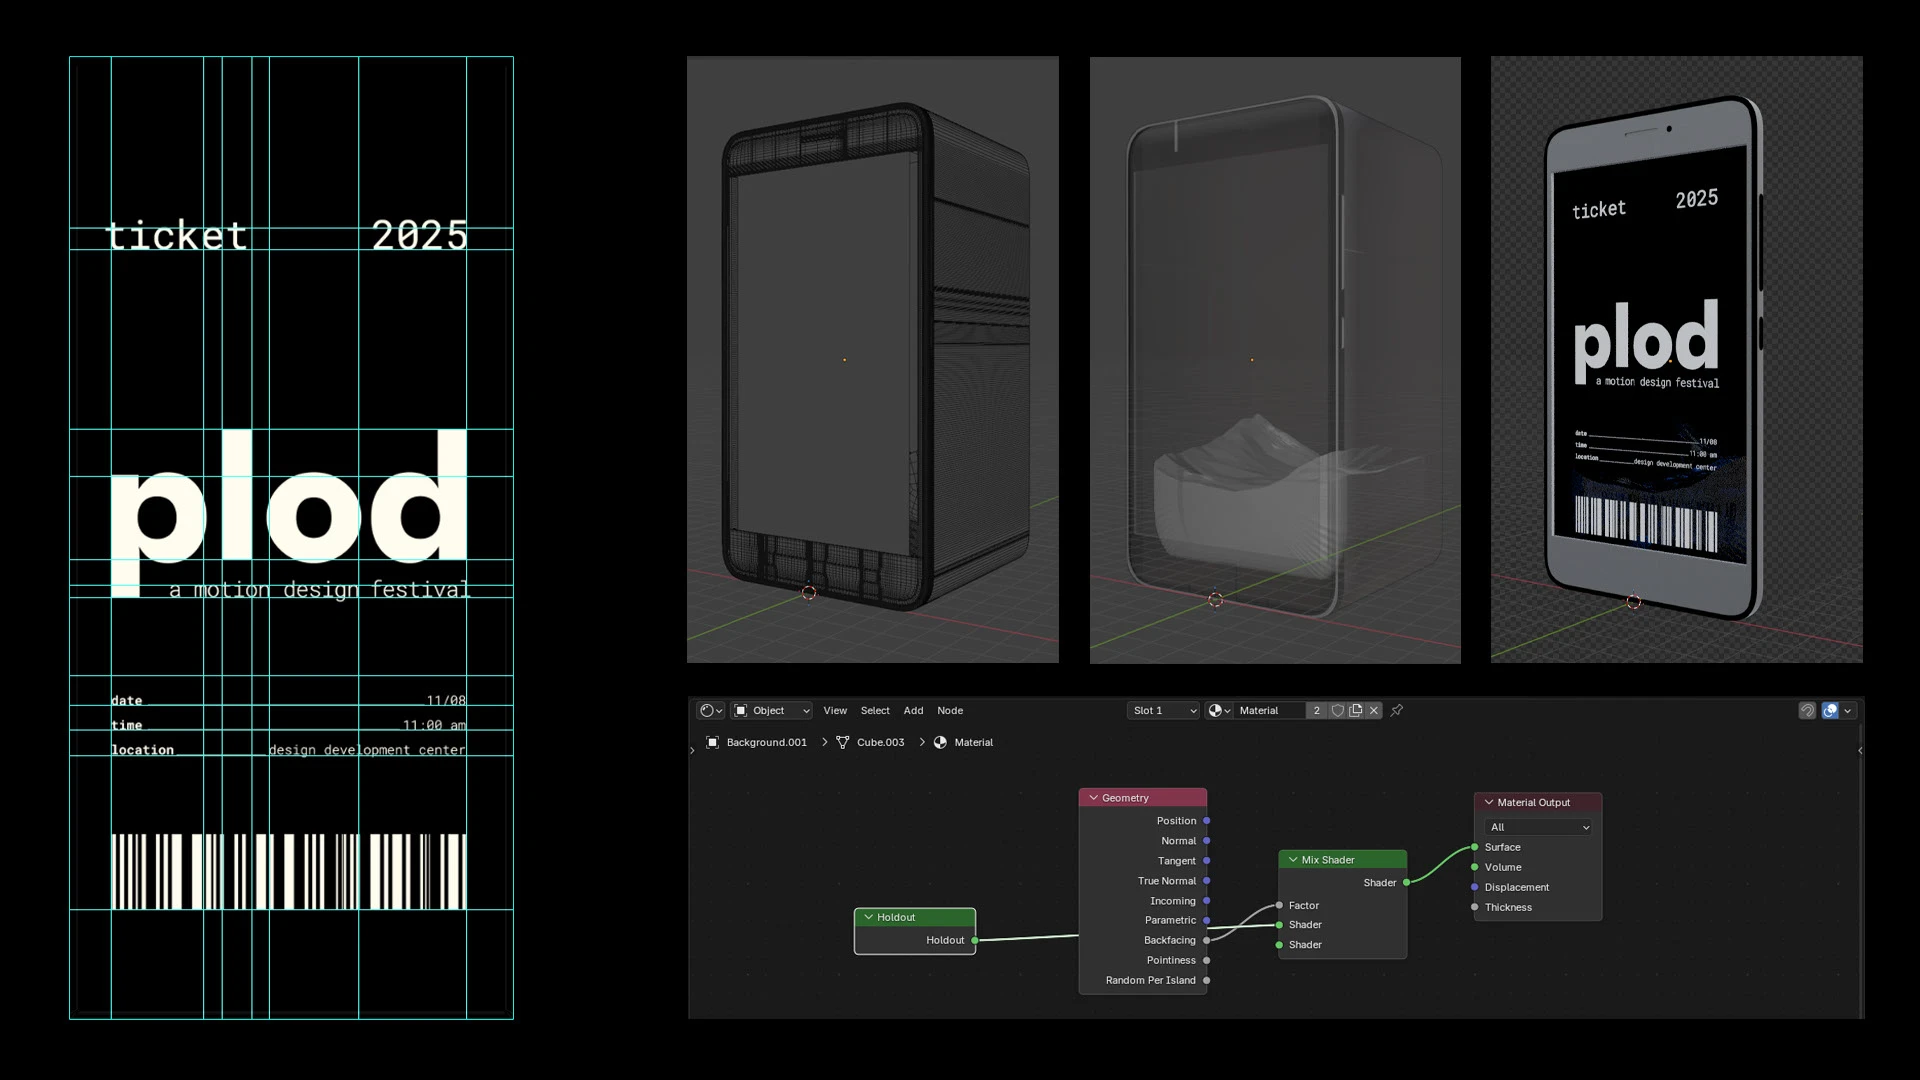Open the shader type dropdown showing Object
This screenshot has width=1920, height=1080.
pos(771,710)
